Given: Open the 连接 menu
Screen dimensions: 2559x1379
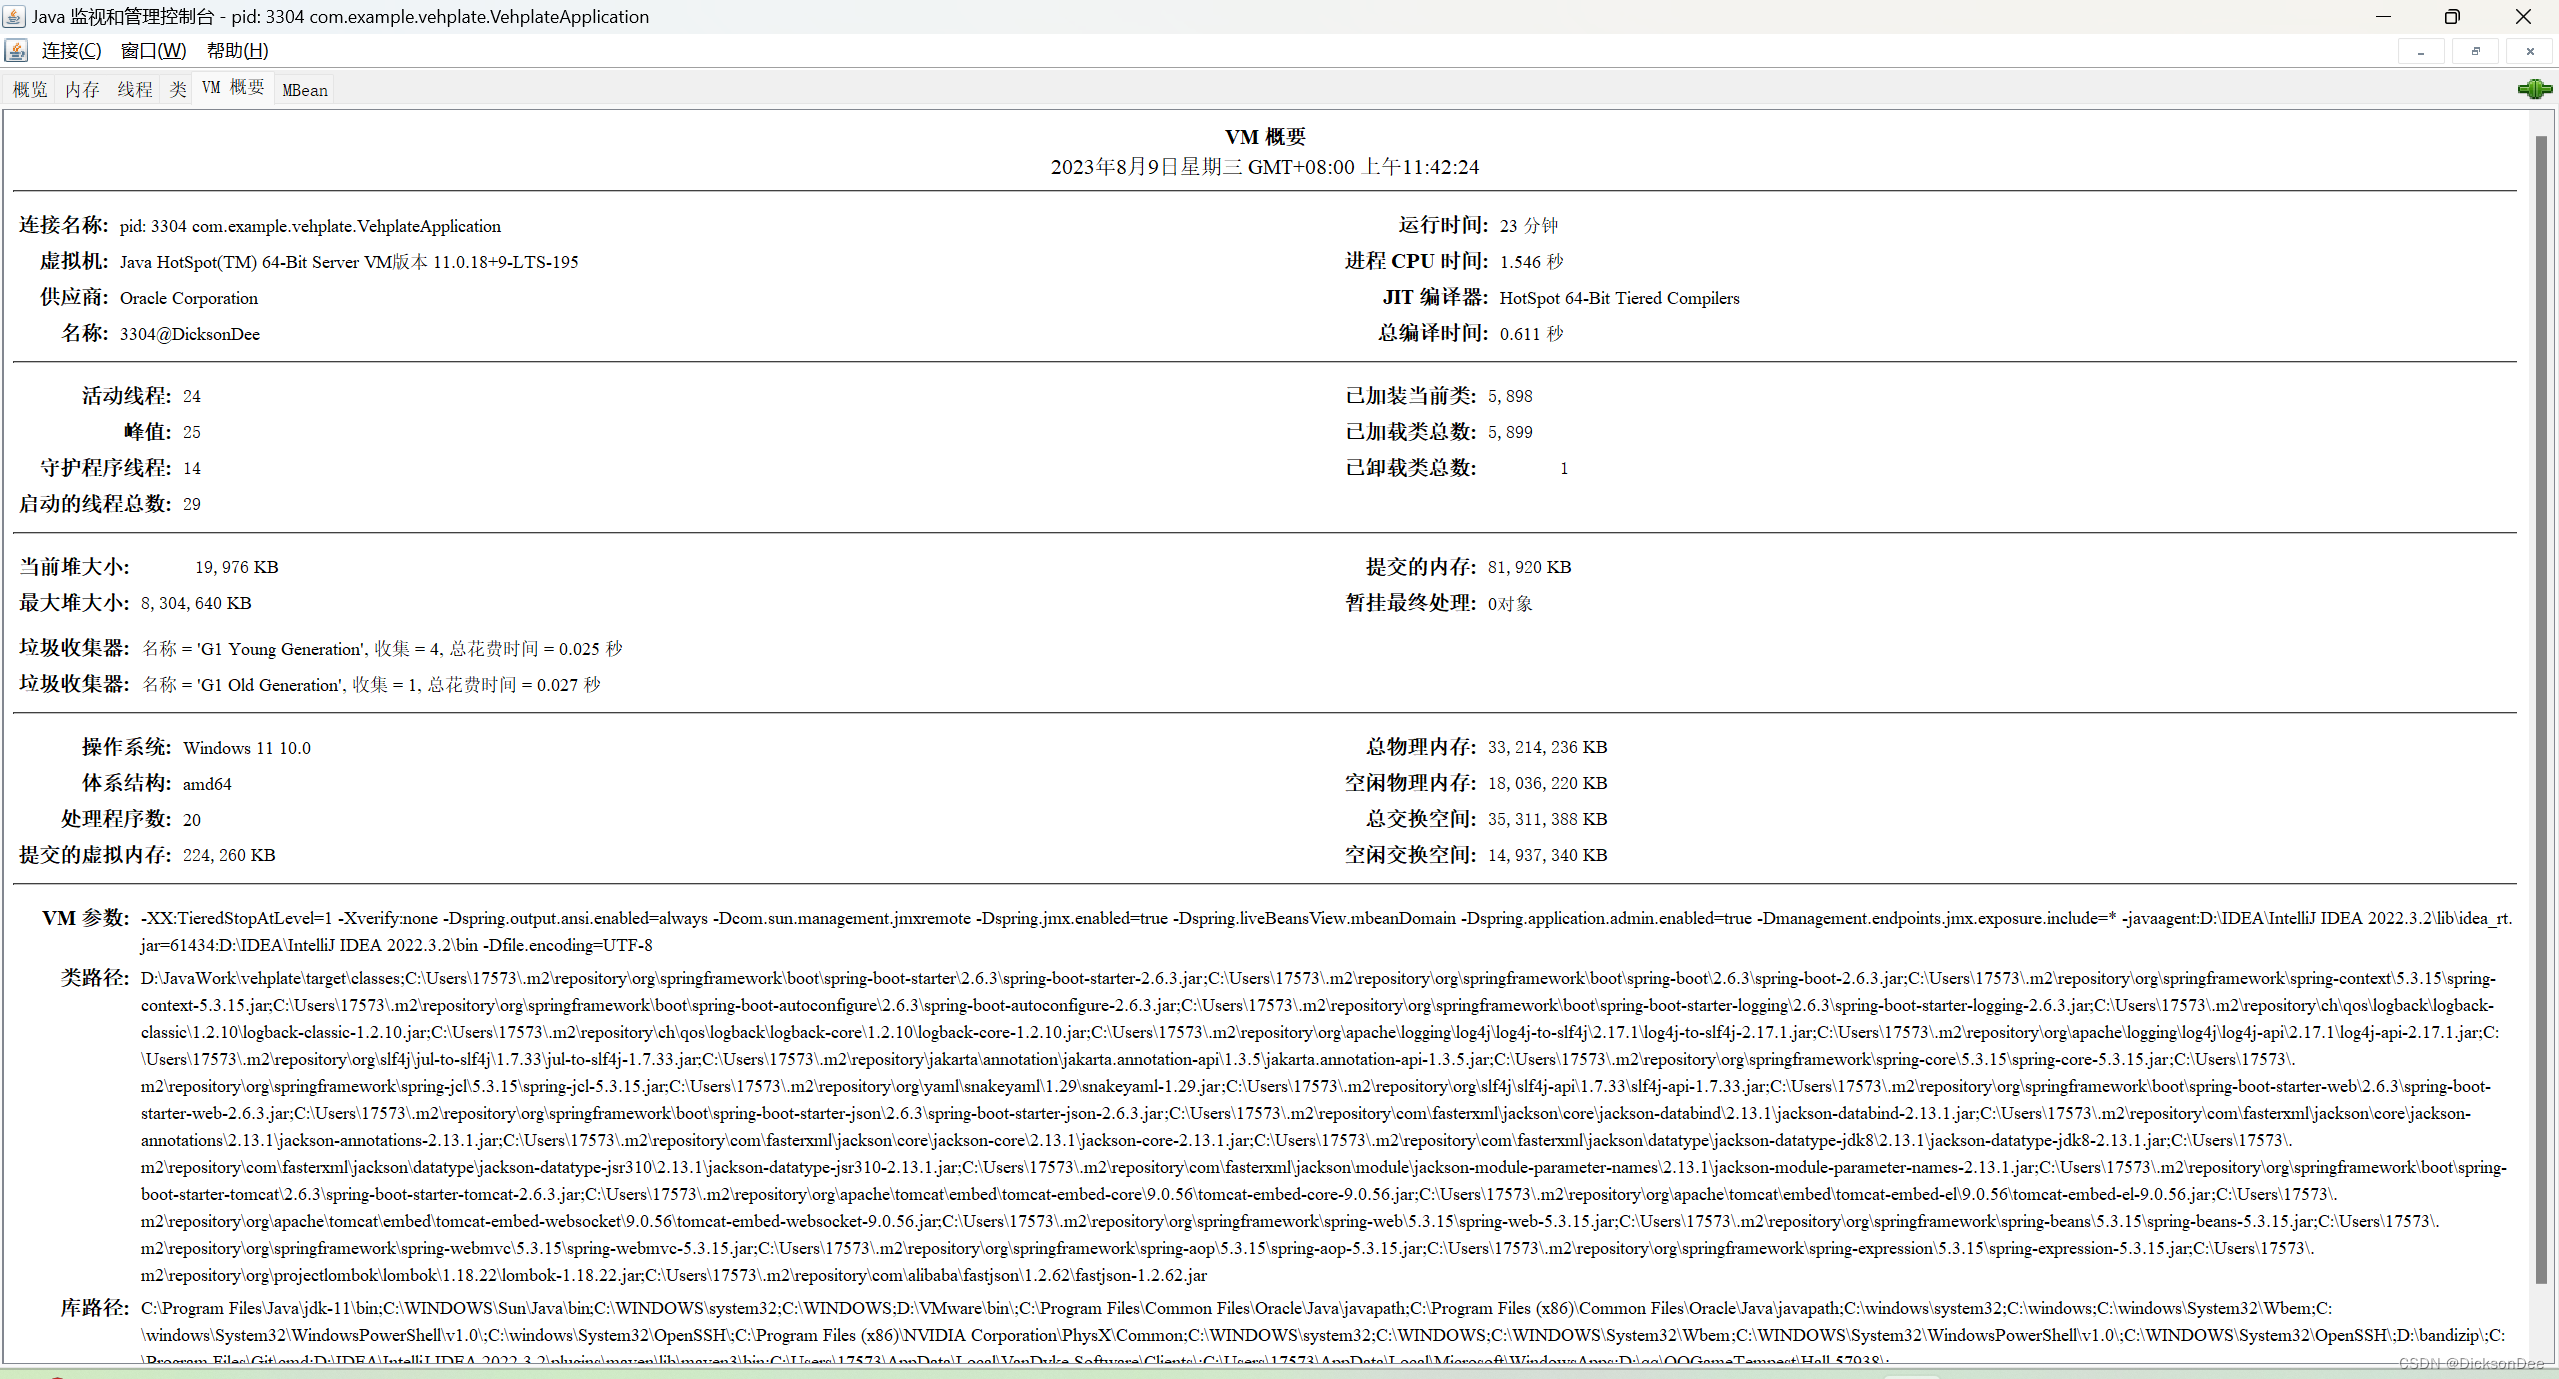Looking at the screenshot, I should click(70, 50).
